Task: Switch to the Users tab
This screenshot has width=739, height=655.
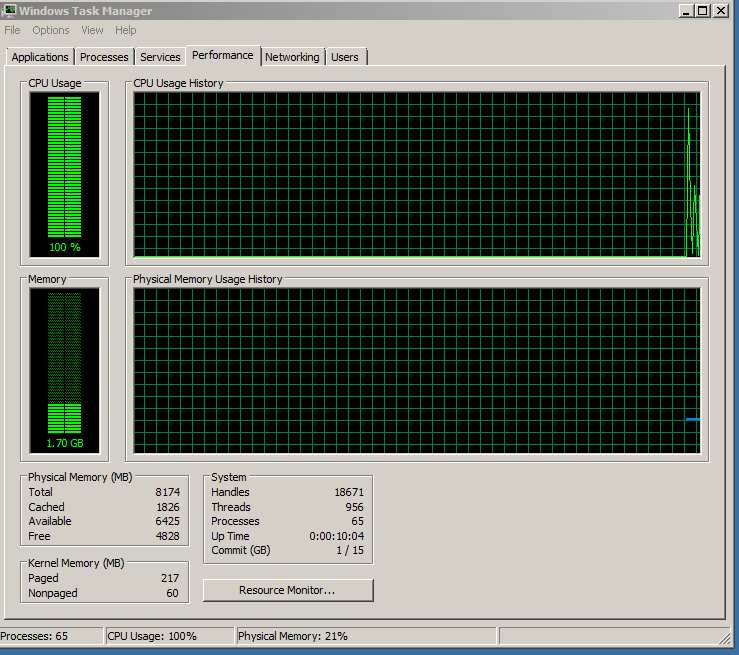Action: [x=345, y=57]
